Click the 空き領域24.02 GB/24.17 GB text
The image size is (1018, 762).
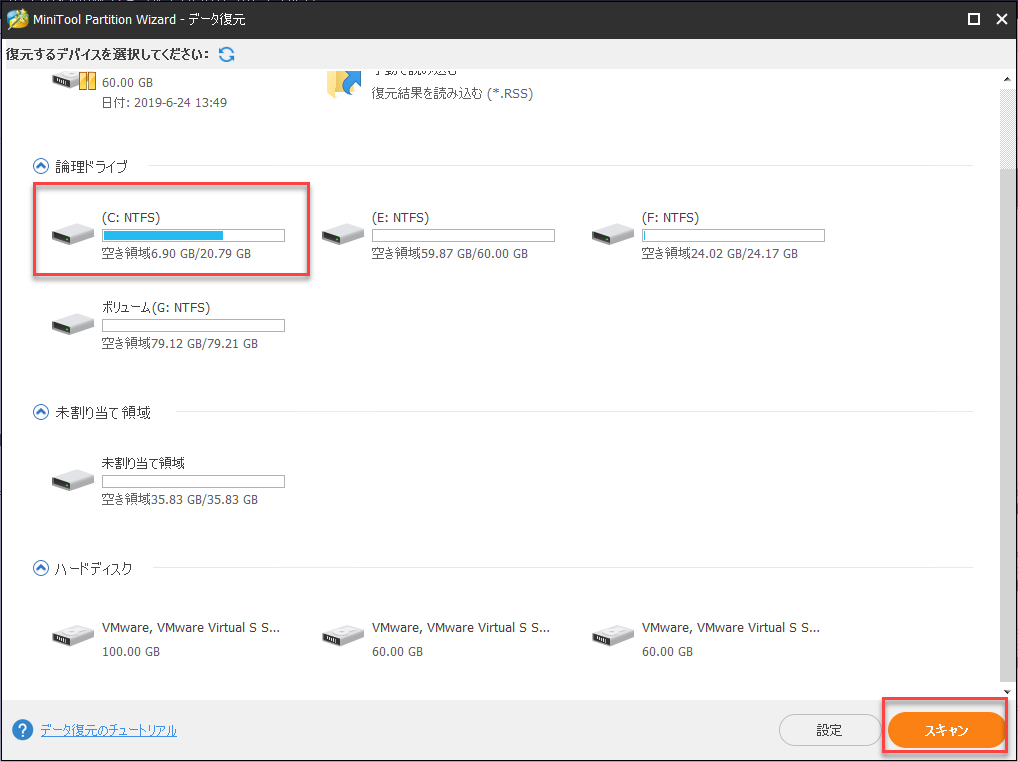click(x=720, y=253)
